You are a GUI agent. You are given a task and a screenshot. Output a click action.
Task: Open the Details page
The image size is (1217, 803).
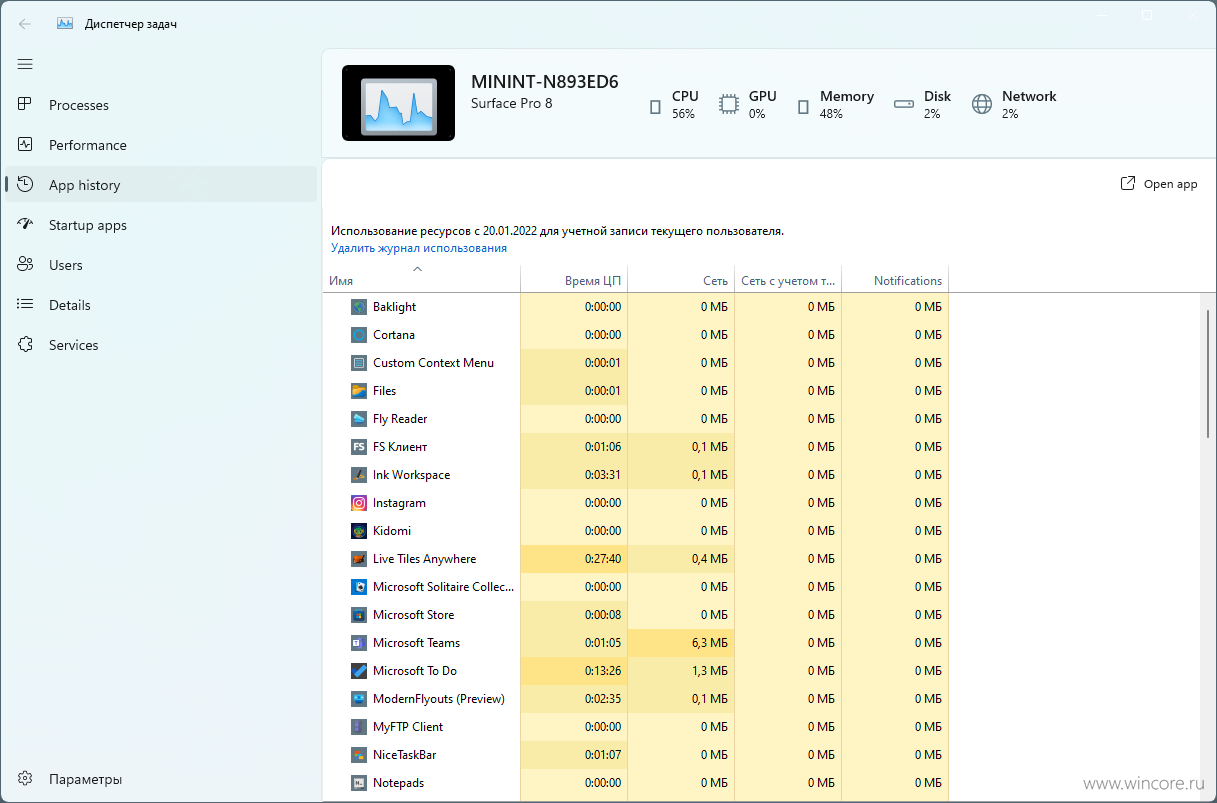pyautogui.click(x=161, y=305)
